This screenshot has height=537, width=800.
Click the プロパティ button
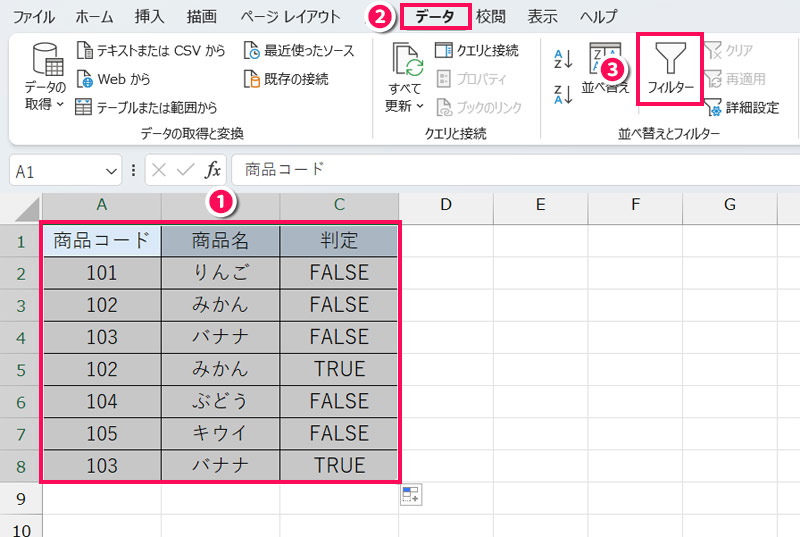point(471,79)
